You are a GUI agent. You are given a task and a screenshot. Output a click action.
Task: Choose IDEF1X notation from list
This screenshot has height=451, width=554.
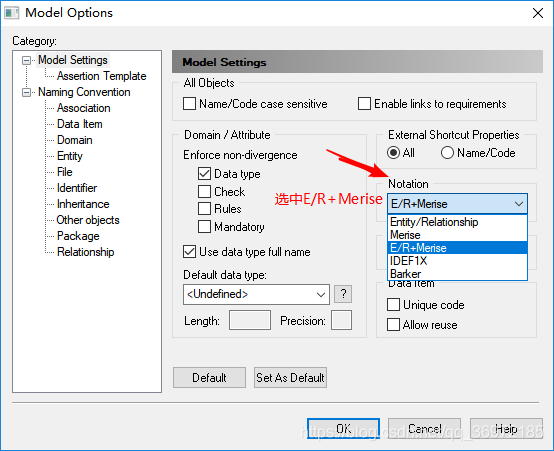(x=458, y=261)
